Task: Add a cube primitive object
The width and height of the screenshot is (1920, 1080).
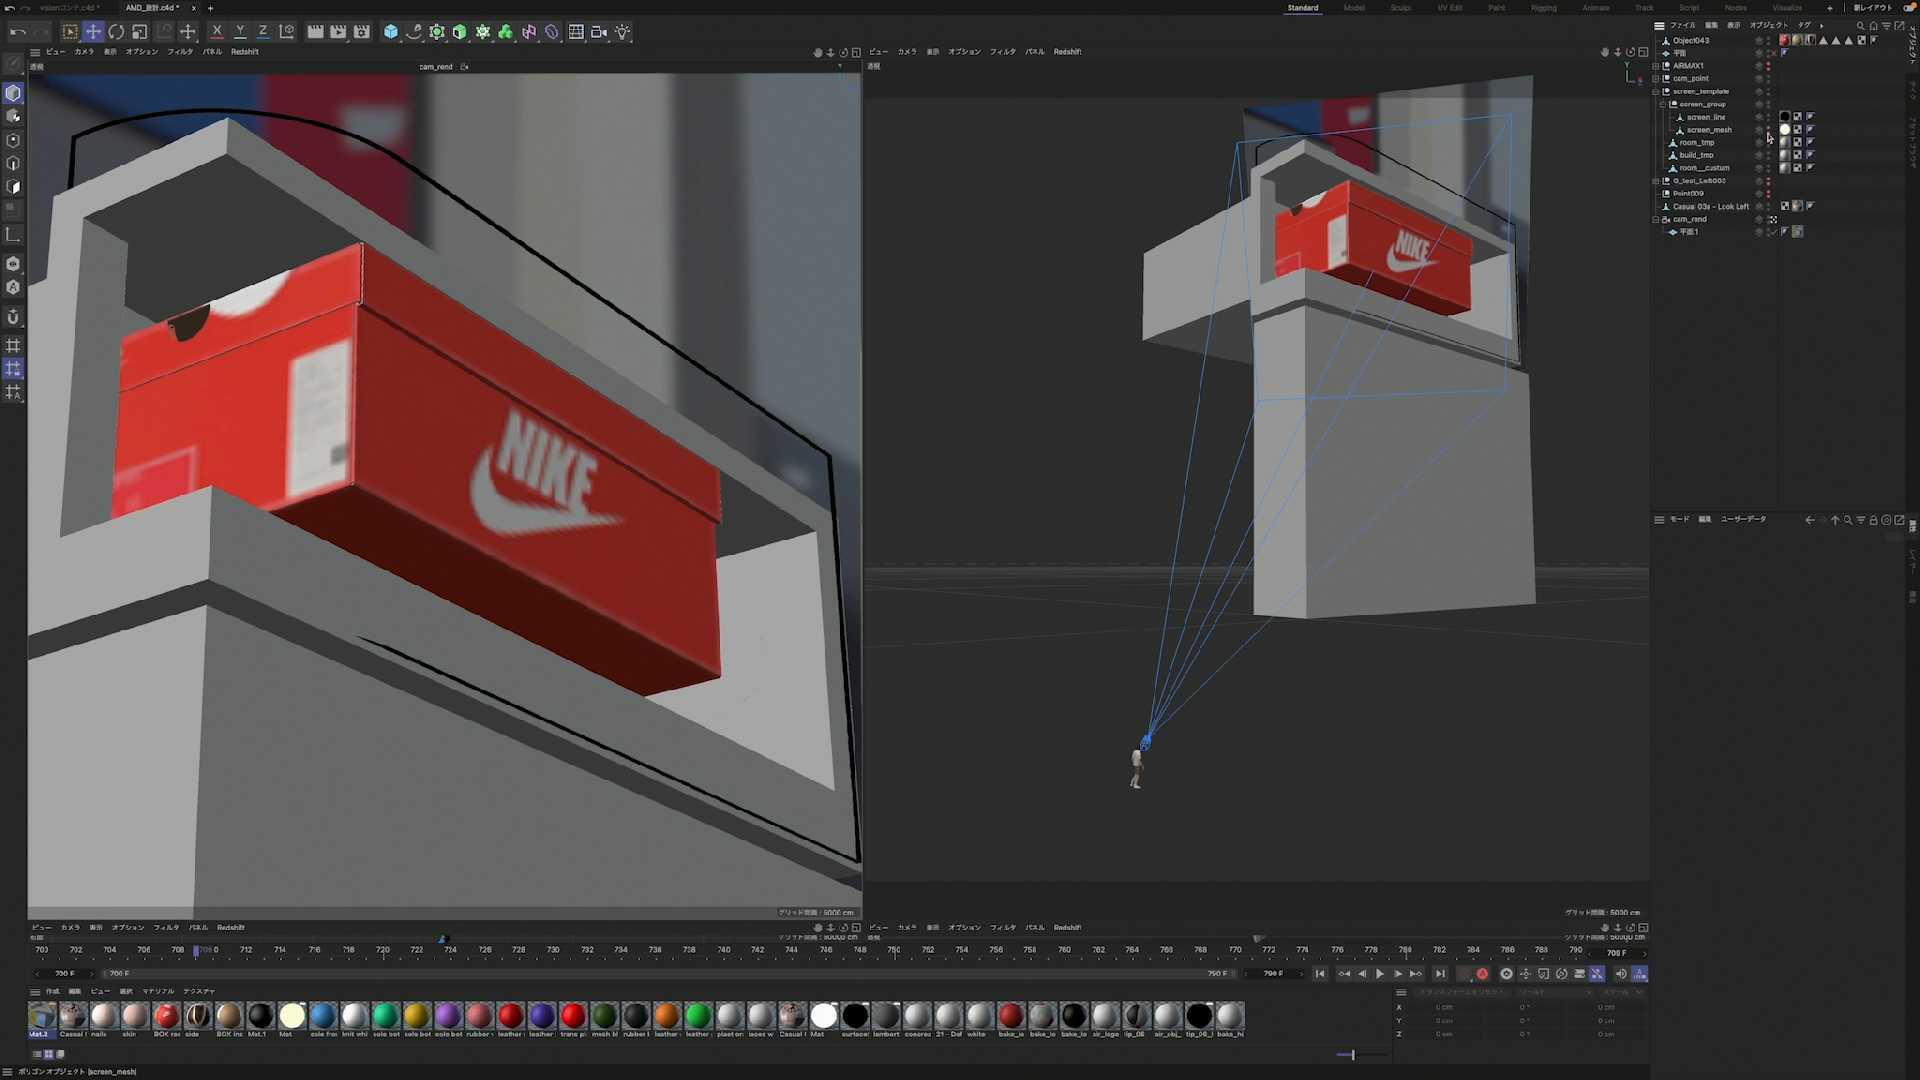Action: click(x=391, y=32)
